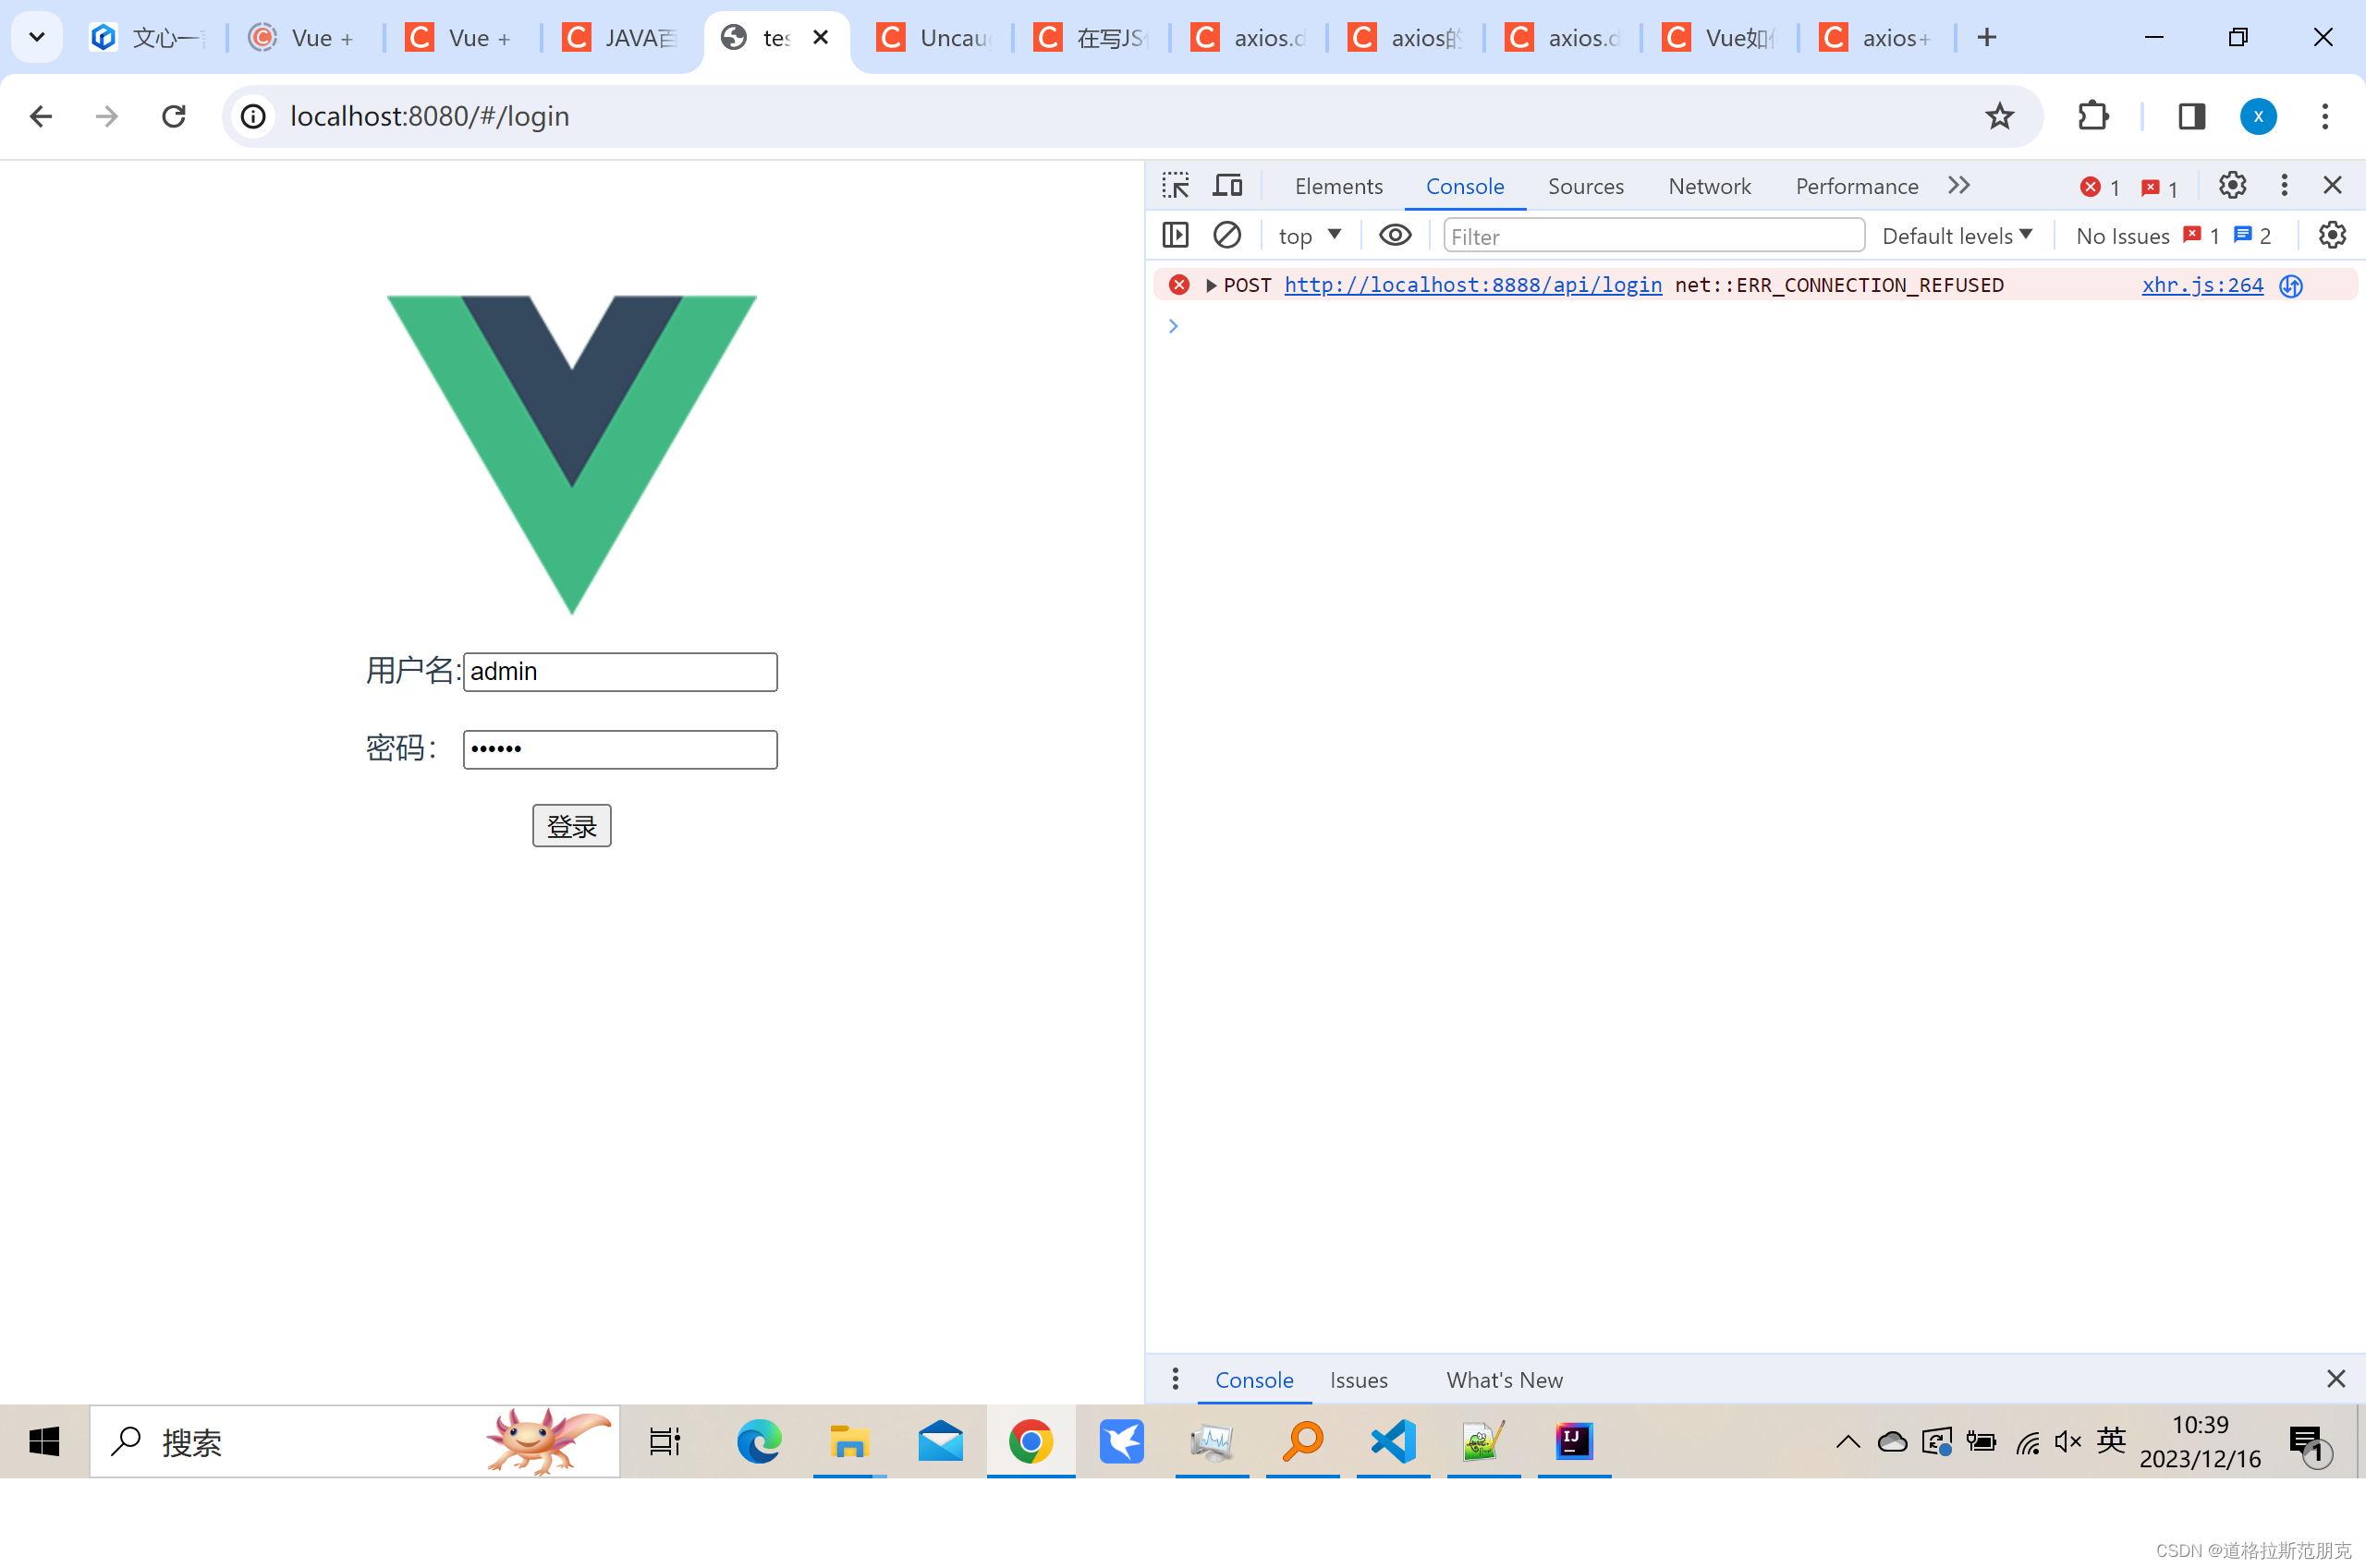
Task: Switch to the Vue如 browser tab
Action: [1719, 38]
